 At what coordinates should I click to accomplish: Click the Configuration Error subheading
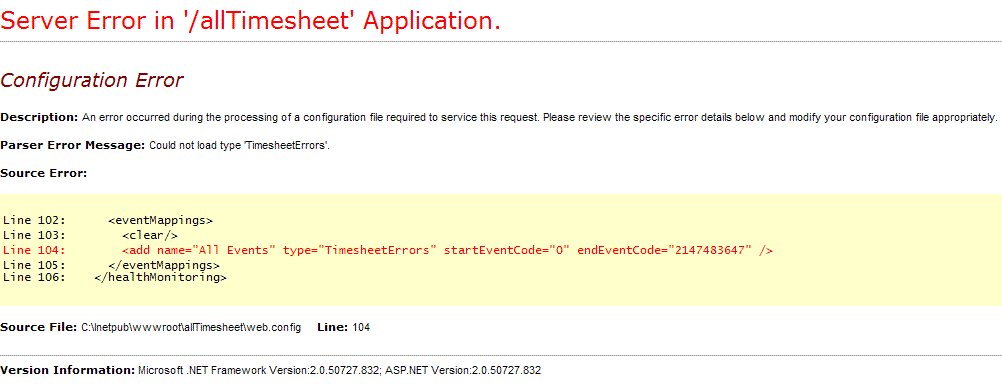(92, 80)
